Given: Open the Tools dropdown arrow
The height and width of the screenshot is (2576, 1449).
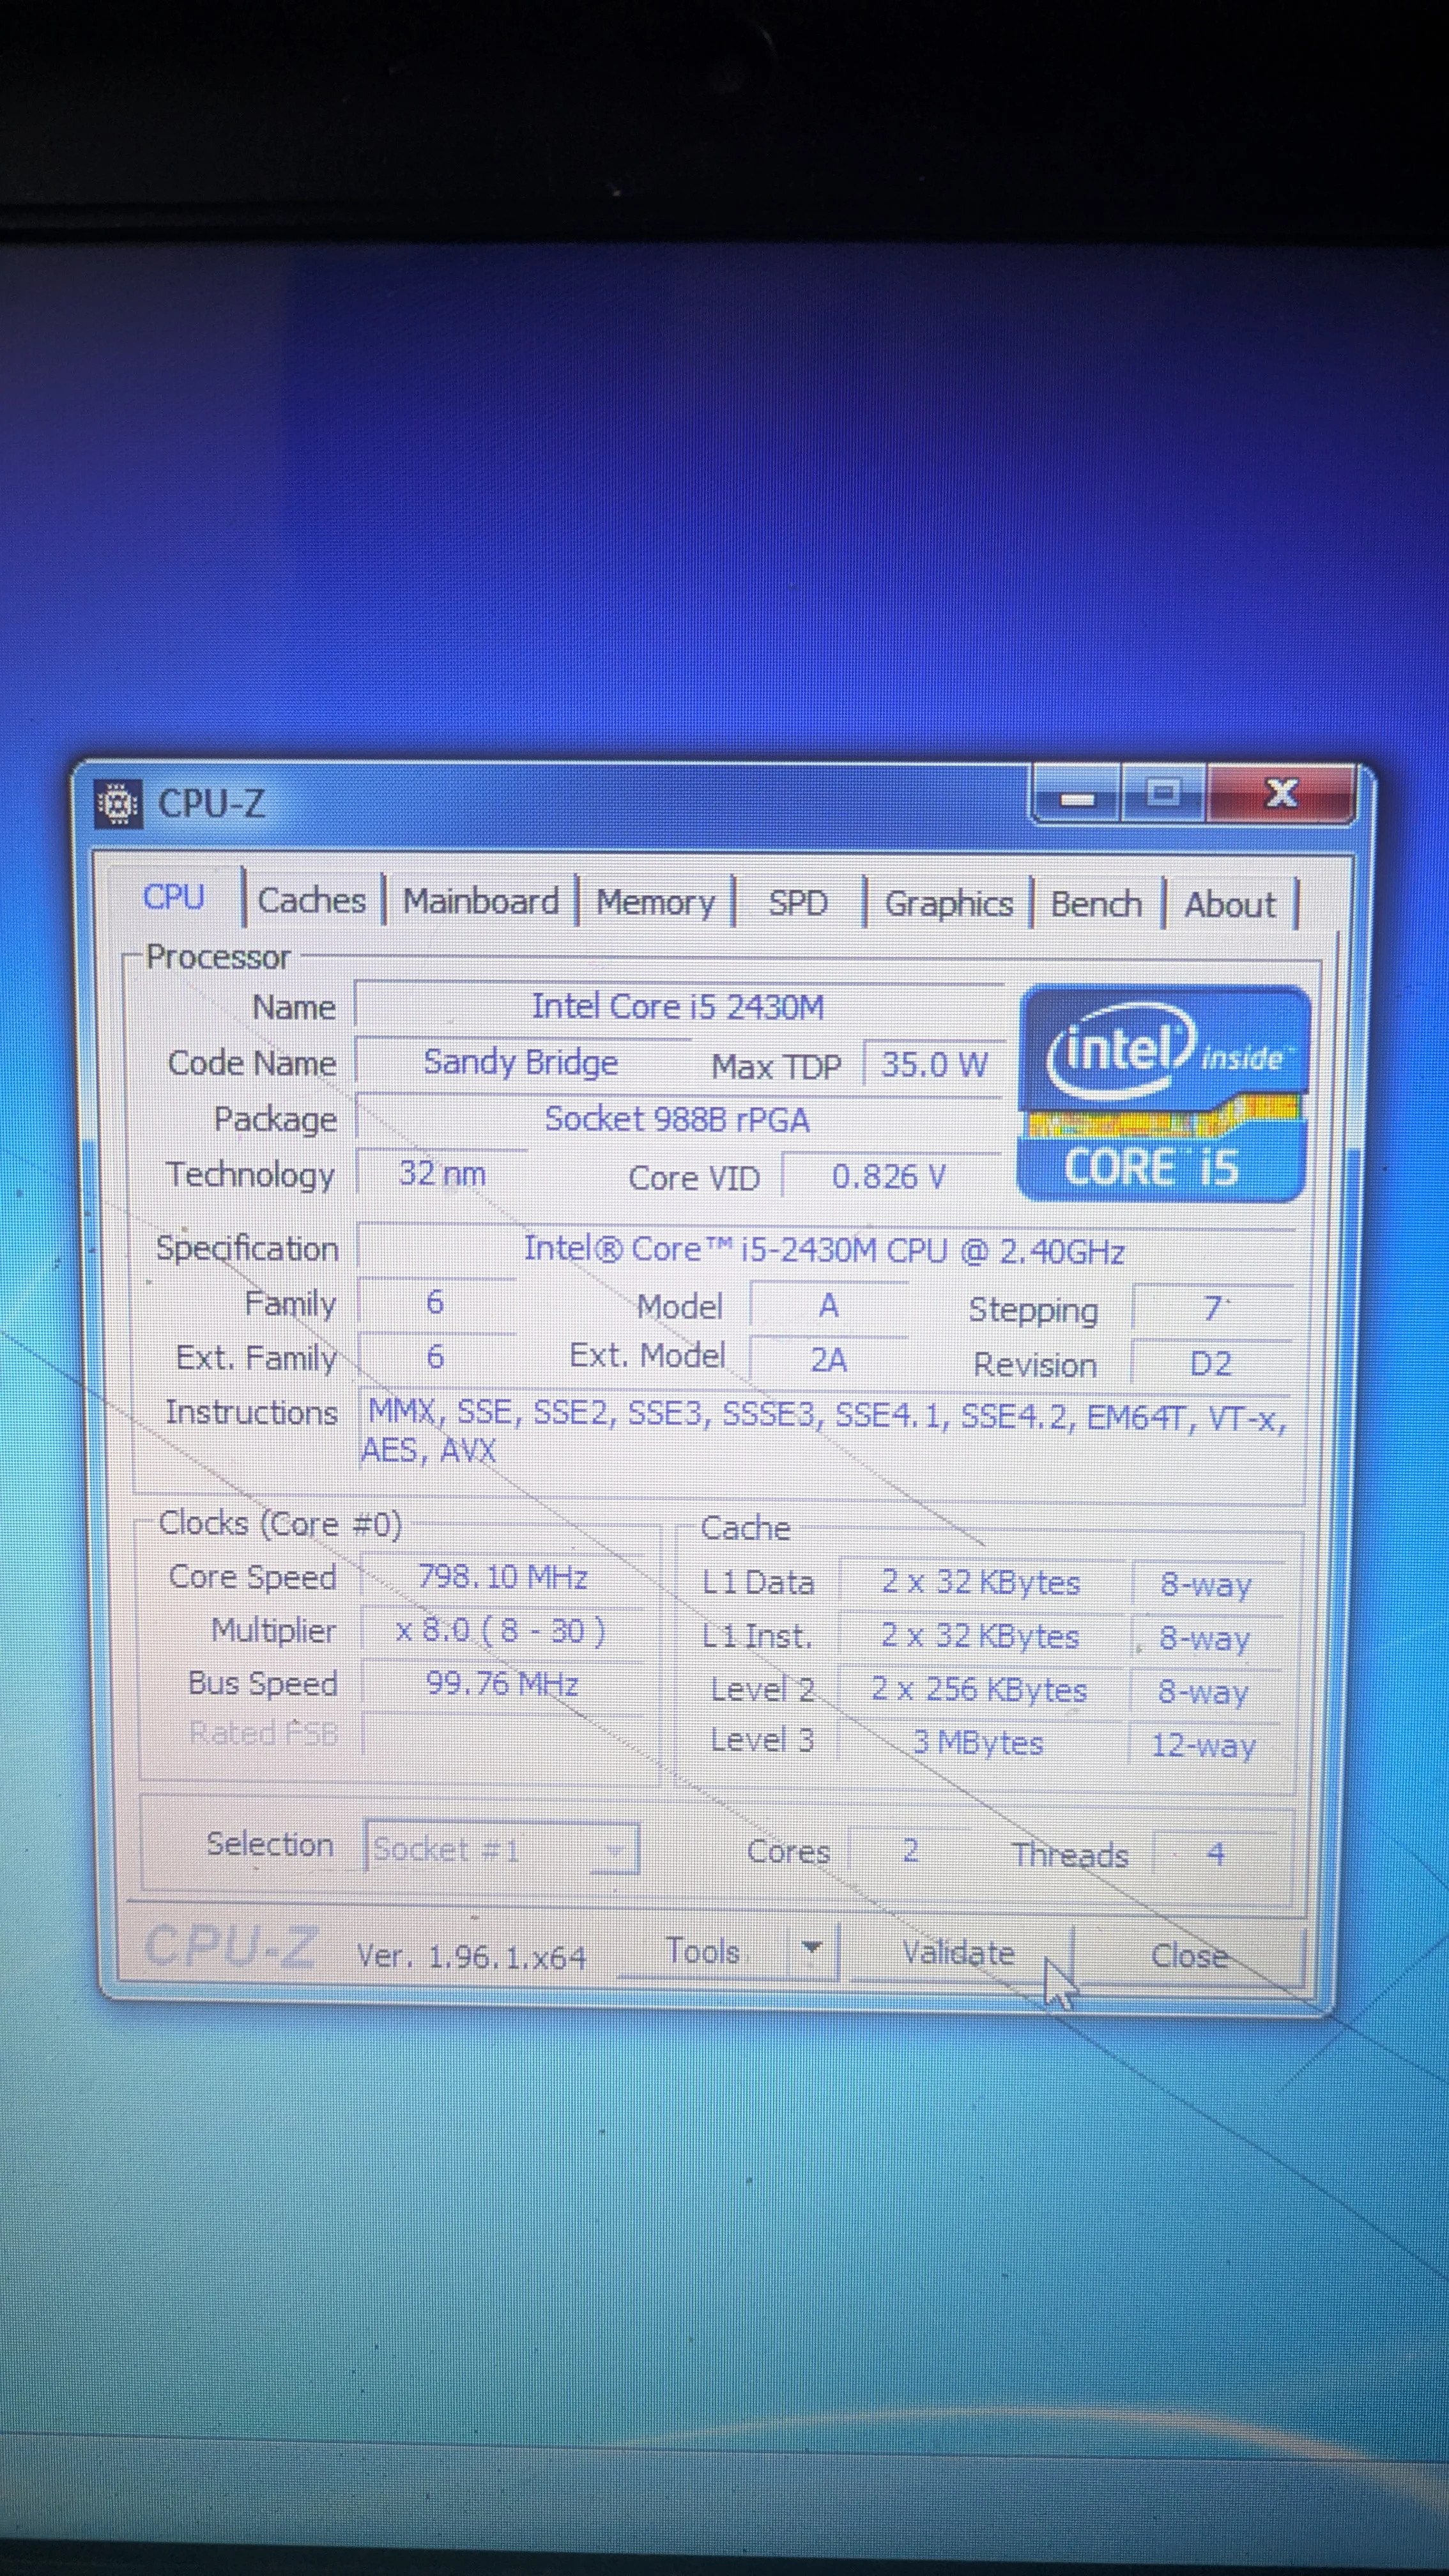Looking at the screenshot, I should pyautogui.click(x=812, y=1948).
